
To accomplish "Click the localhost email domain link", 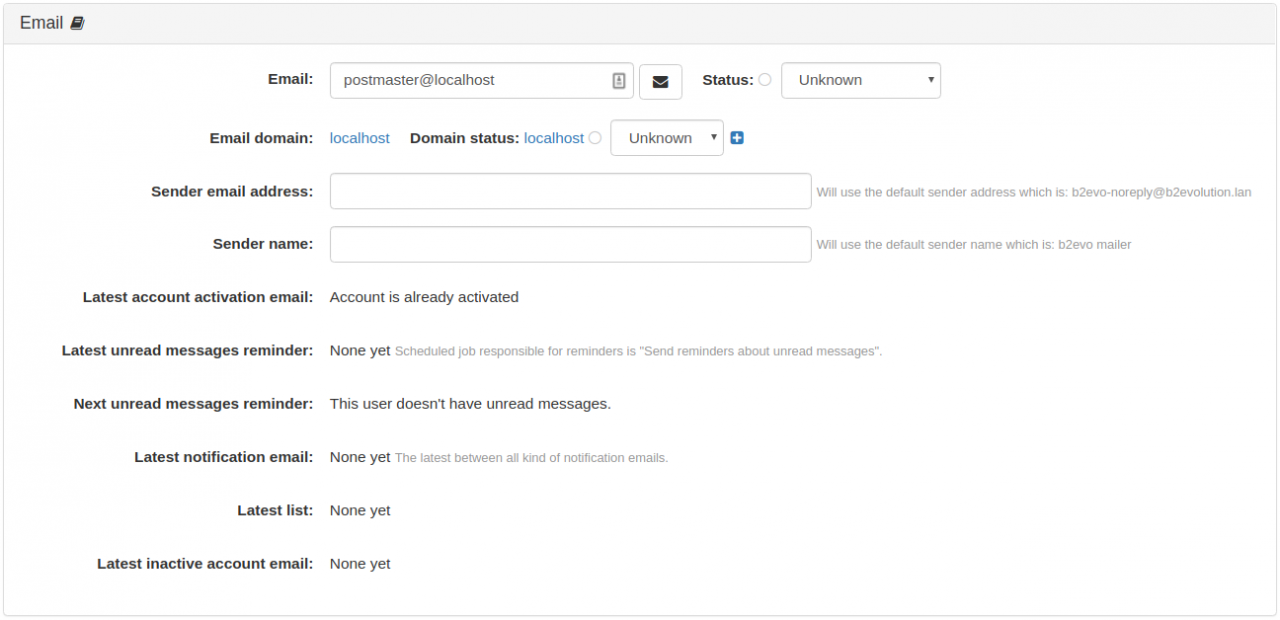I will 360,138.
